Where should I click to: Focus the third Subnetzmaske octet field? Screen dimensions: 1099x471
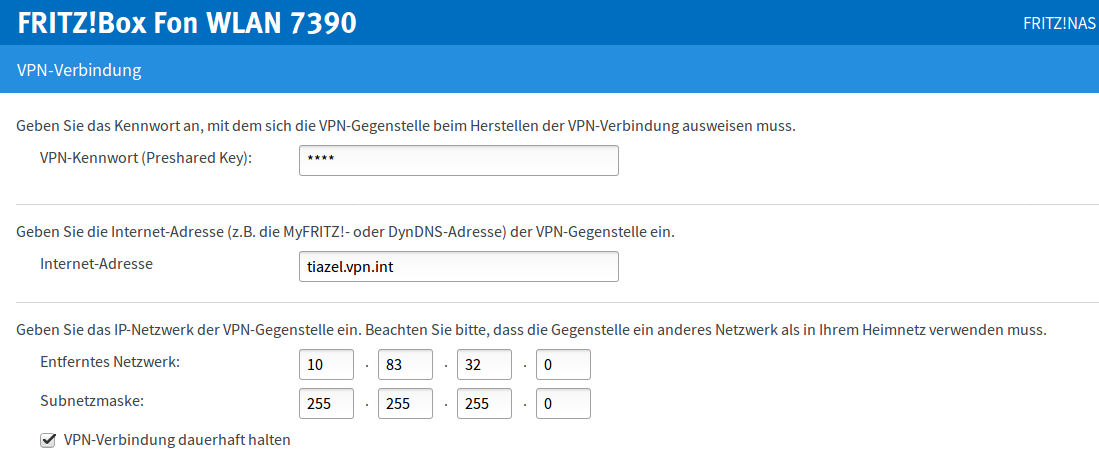(x=484, y=403)
